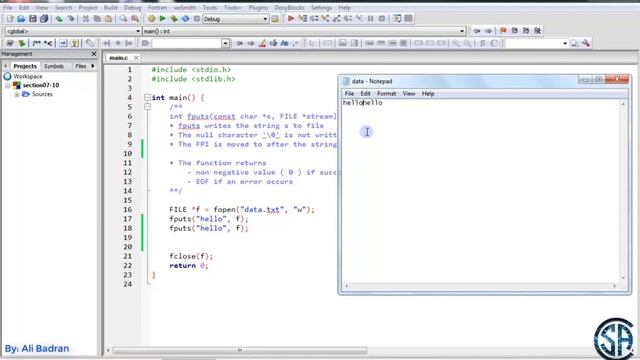Build the project with the gear icon

[x=151, y=19]
